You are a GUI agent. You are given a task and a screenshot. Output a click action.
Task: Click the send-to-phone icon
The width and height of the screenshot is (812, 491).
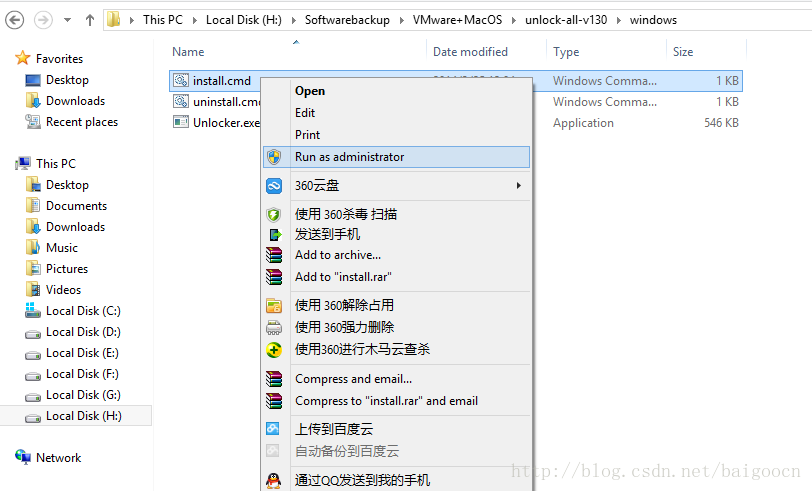pos(275,235)
